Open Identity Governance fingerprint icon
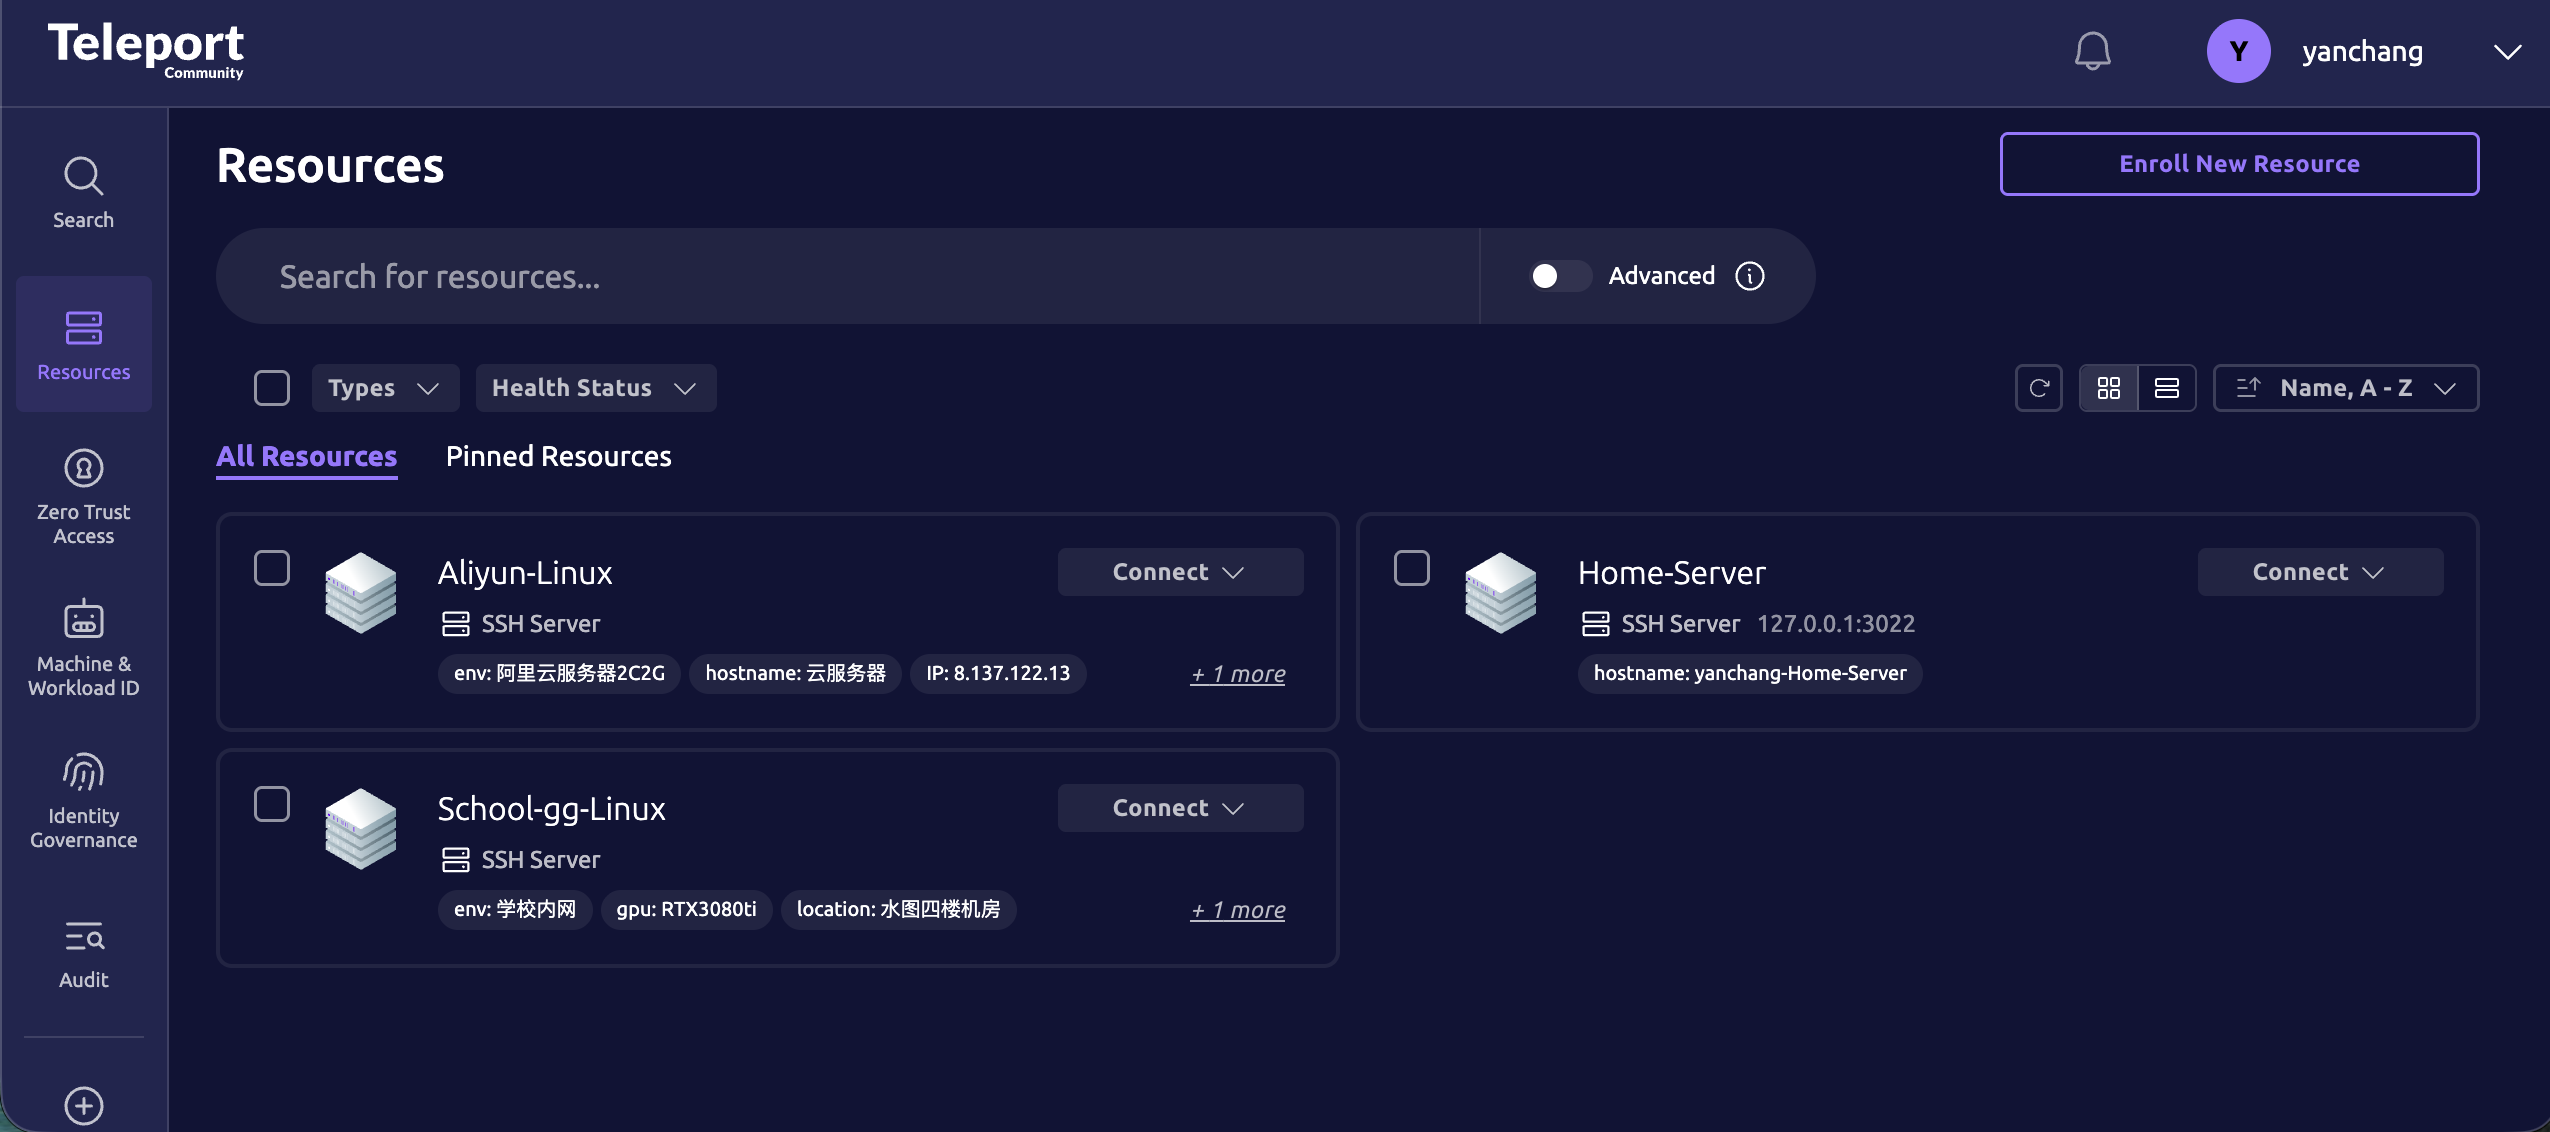 pos(83,773)
